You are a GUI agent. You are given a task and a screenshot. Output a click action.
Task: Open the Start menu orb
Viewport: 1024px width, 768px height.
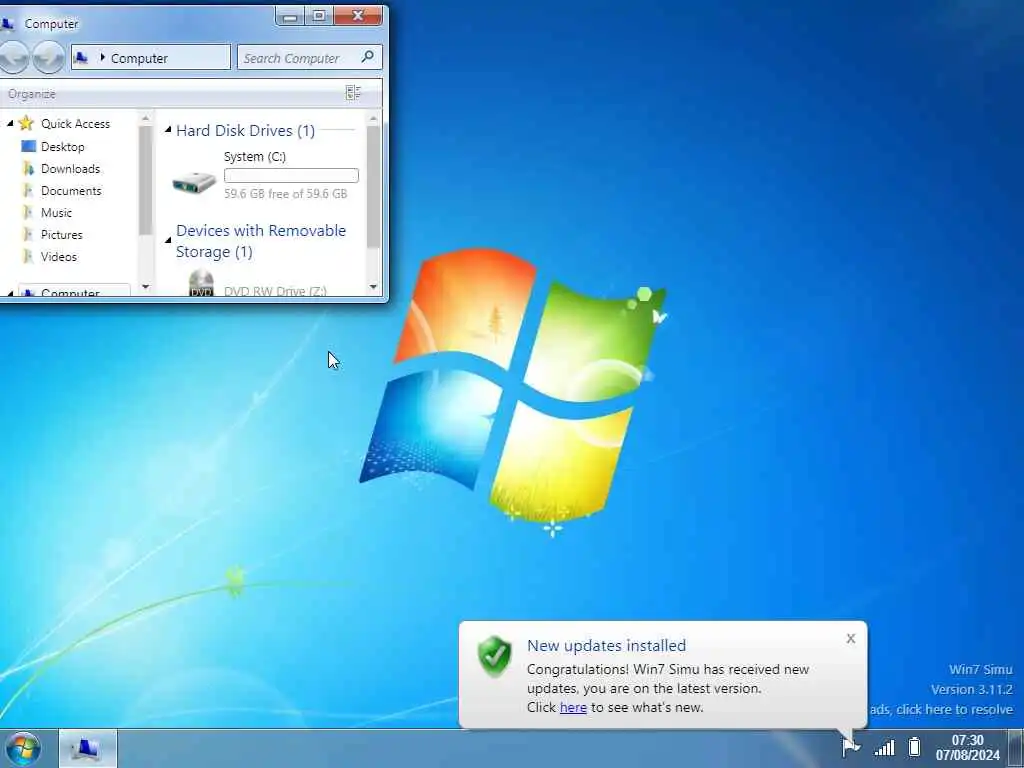coord(23,748)
